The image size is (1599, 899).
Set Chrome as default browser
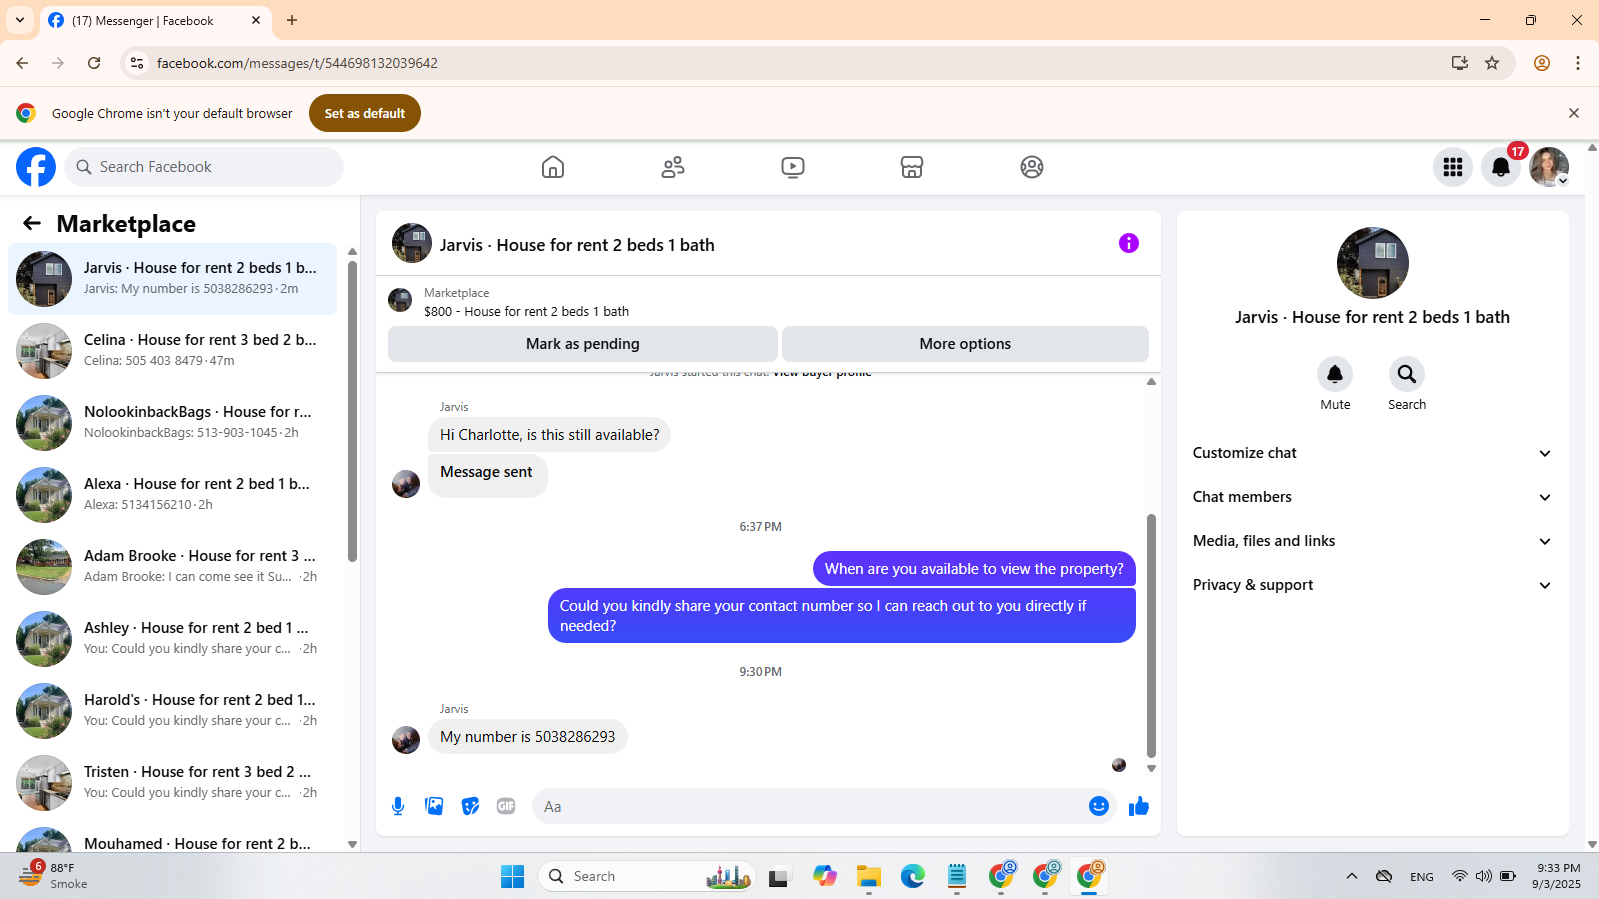pyautogui.click(x=365, y=113)
